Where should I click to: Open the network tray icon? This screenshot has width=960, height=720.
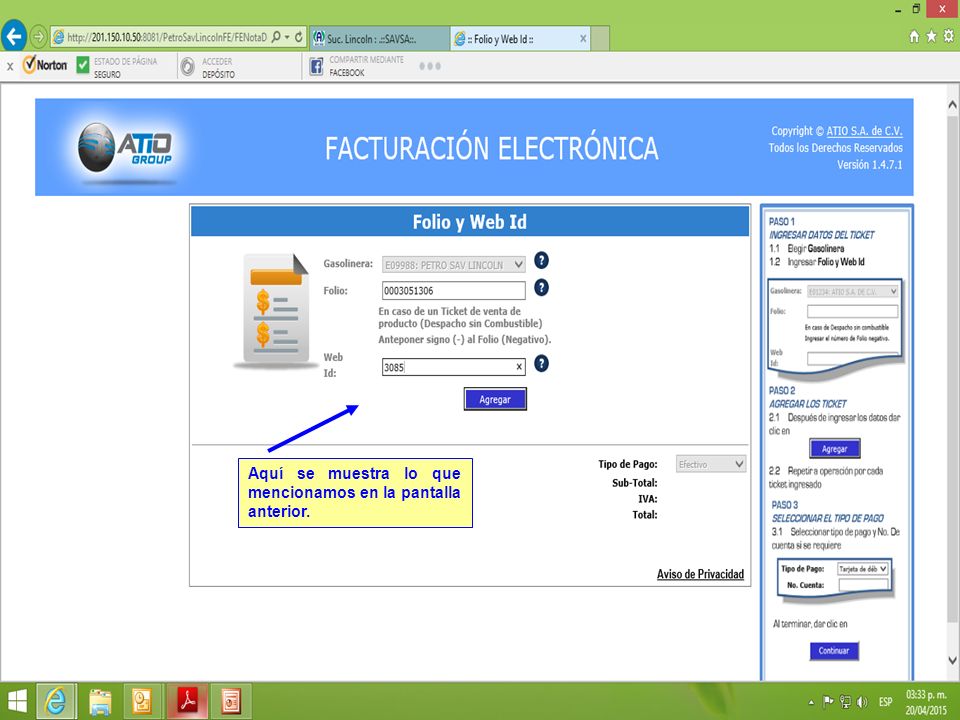coord(845,702)
